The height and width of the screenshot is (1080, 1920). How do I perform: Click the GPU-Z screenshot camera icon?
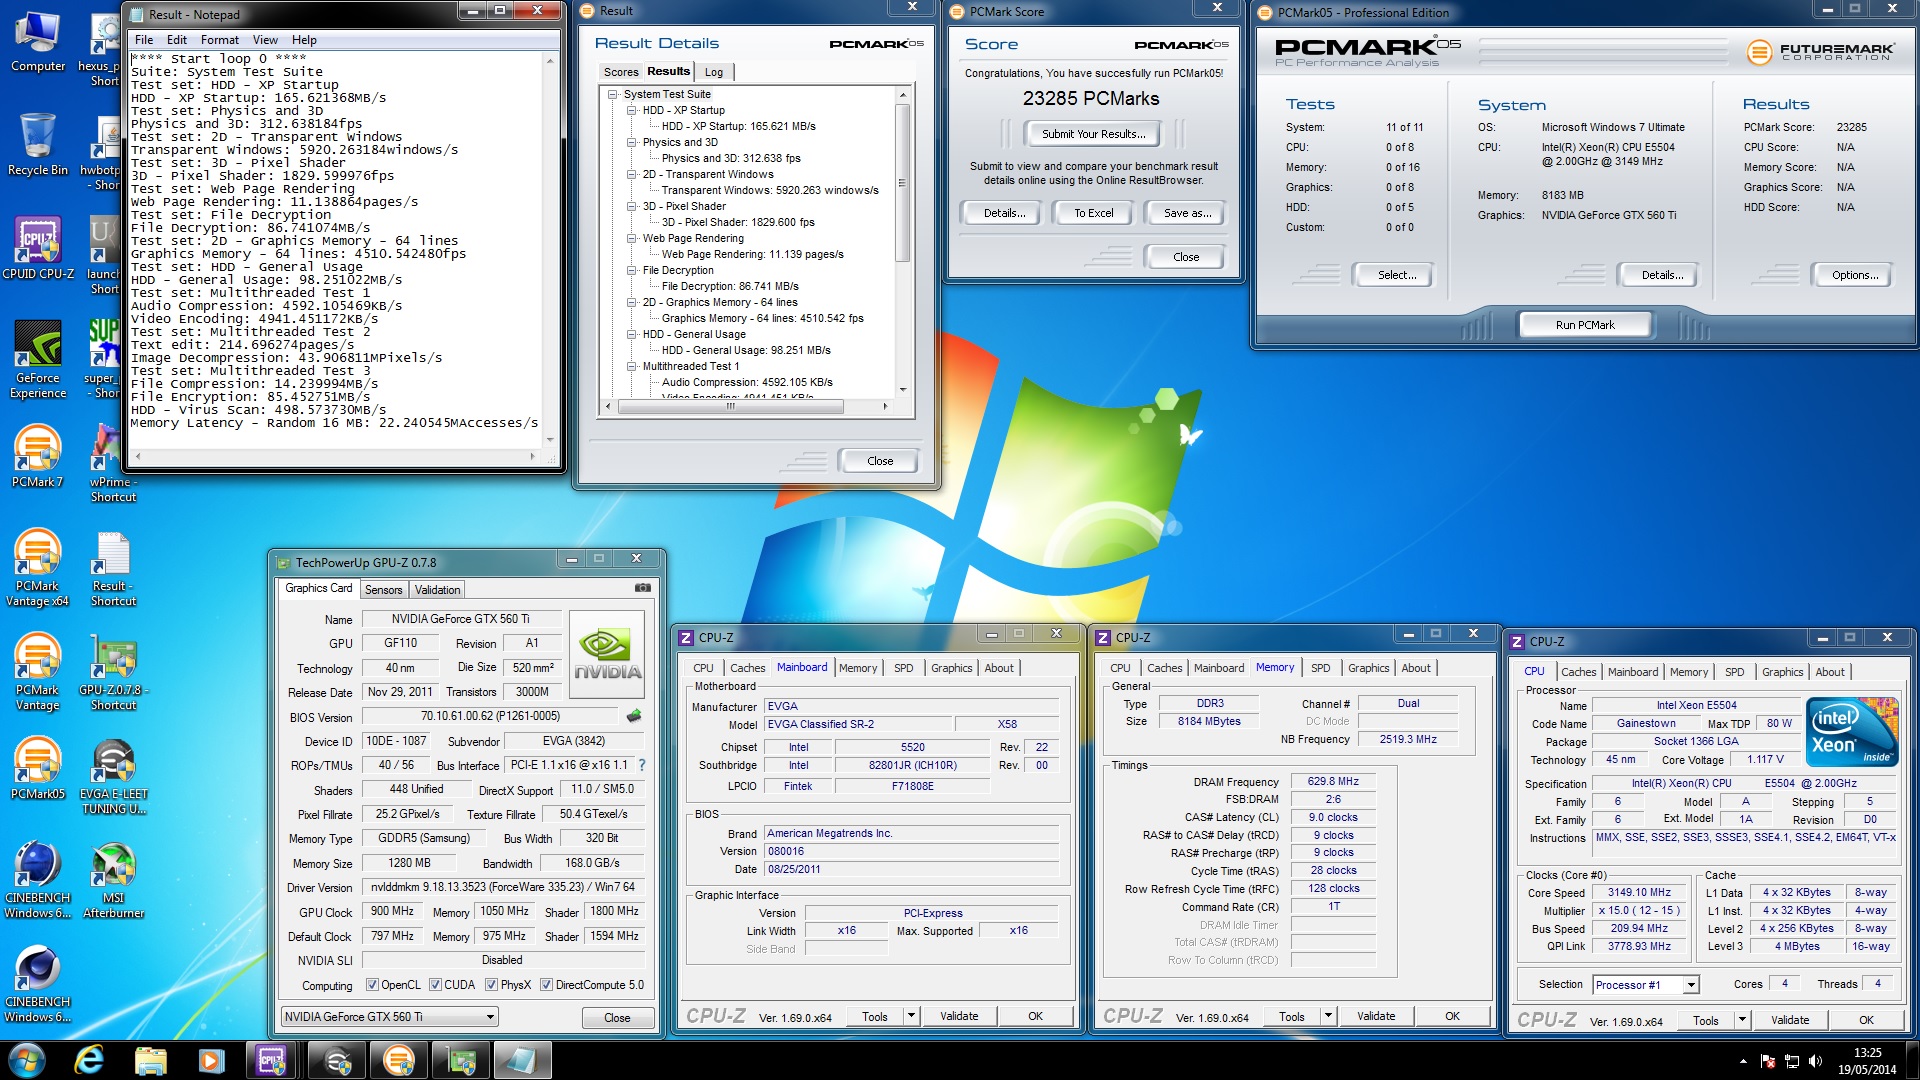click(x=643, y=588)
